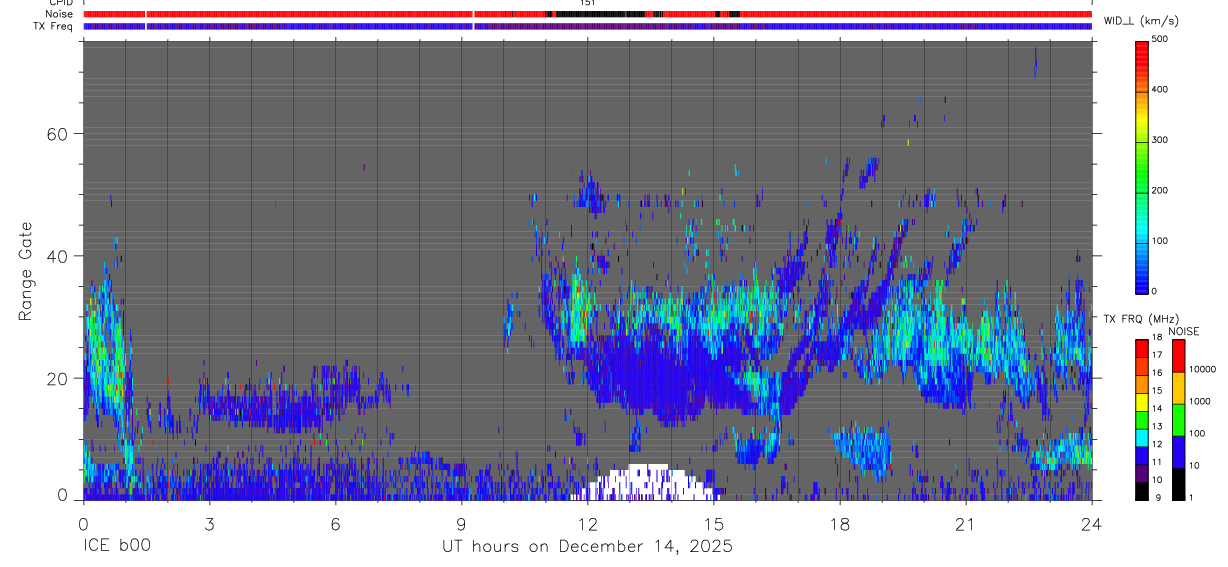
Task: Click the 12 label on TX FRQ scale
Action: (1157, 444)
